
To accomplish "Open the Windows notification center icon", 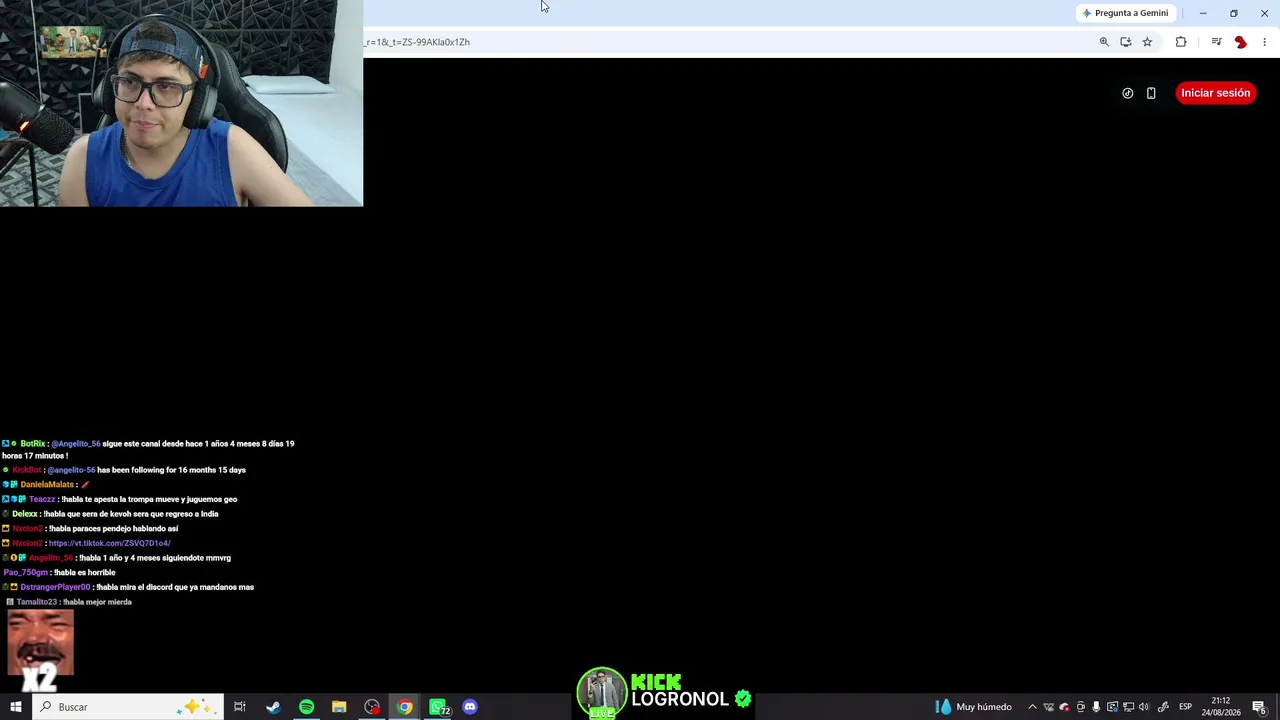I will point(1260,707).
